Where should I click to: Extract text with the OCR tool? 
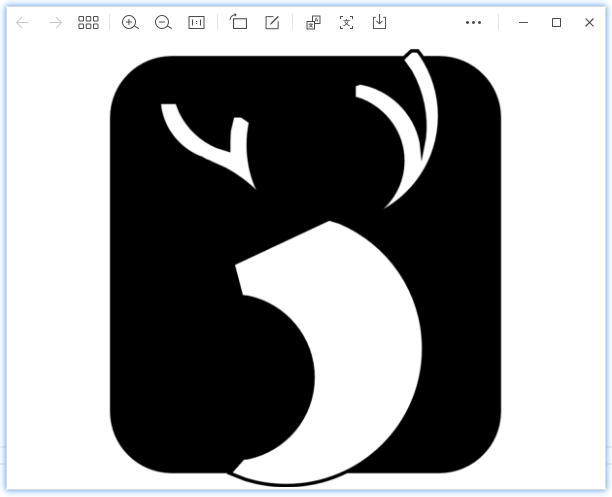347,23
